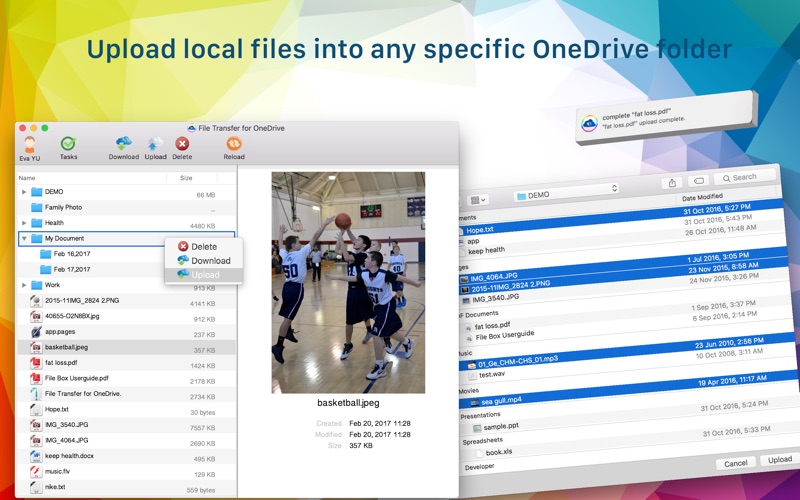Choose Download in the context menu
The height and width of the screenshot is (500, 800).
[203, 261]
